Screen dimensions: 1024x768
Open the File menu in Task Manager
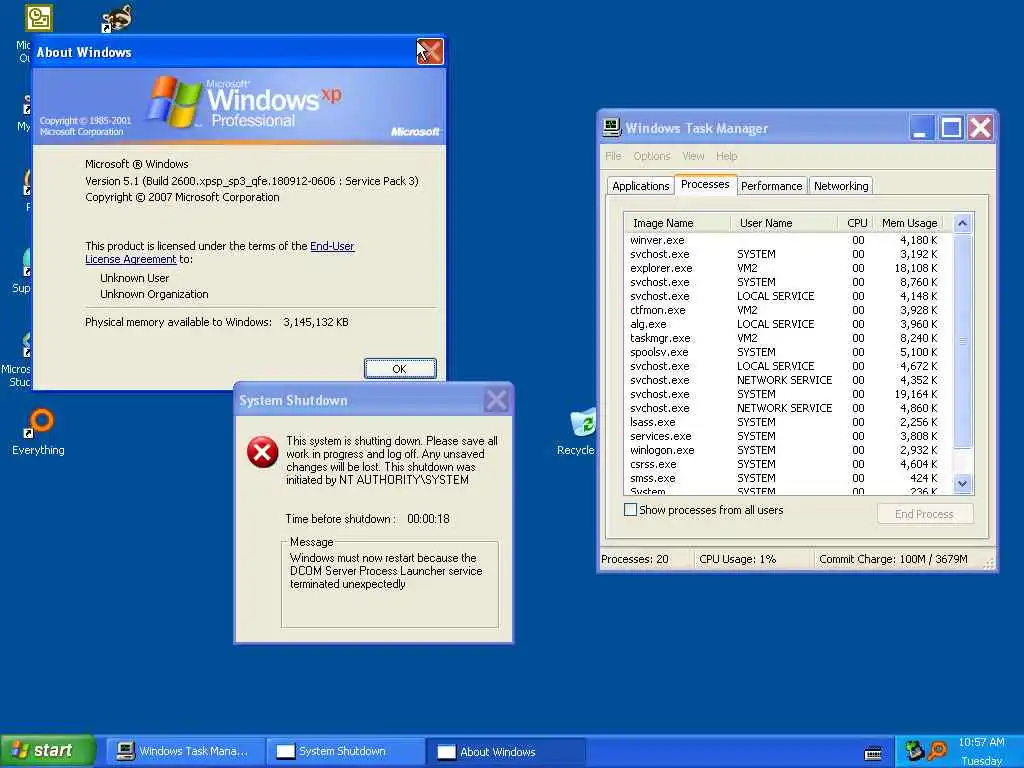point(613,156)
